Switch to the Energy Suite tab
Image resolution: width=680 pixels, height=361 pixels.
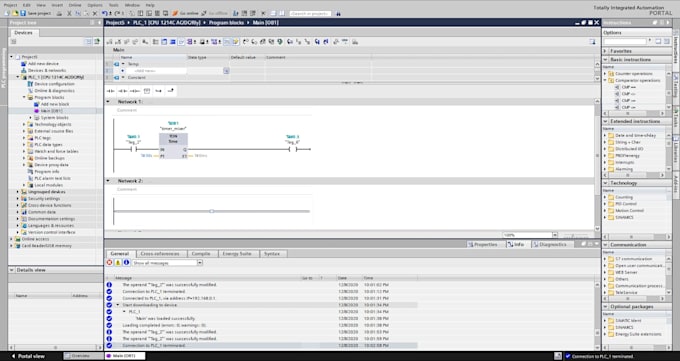tap(237, 253)
